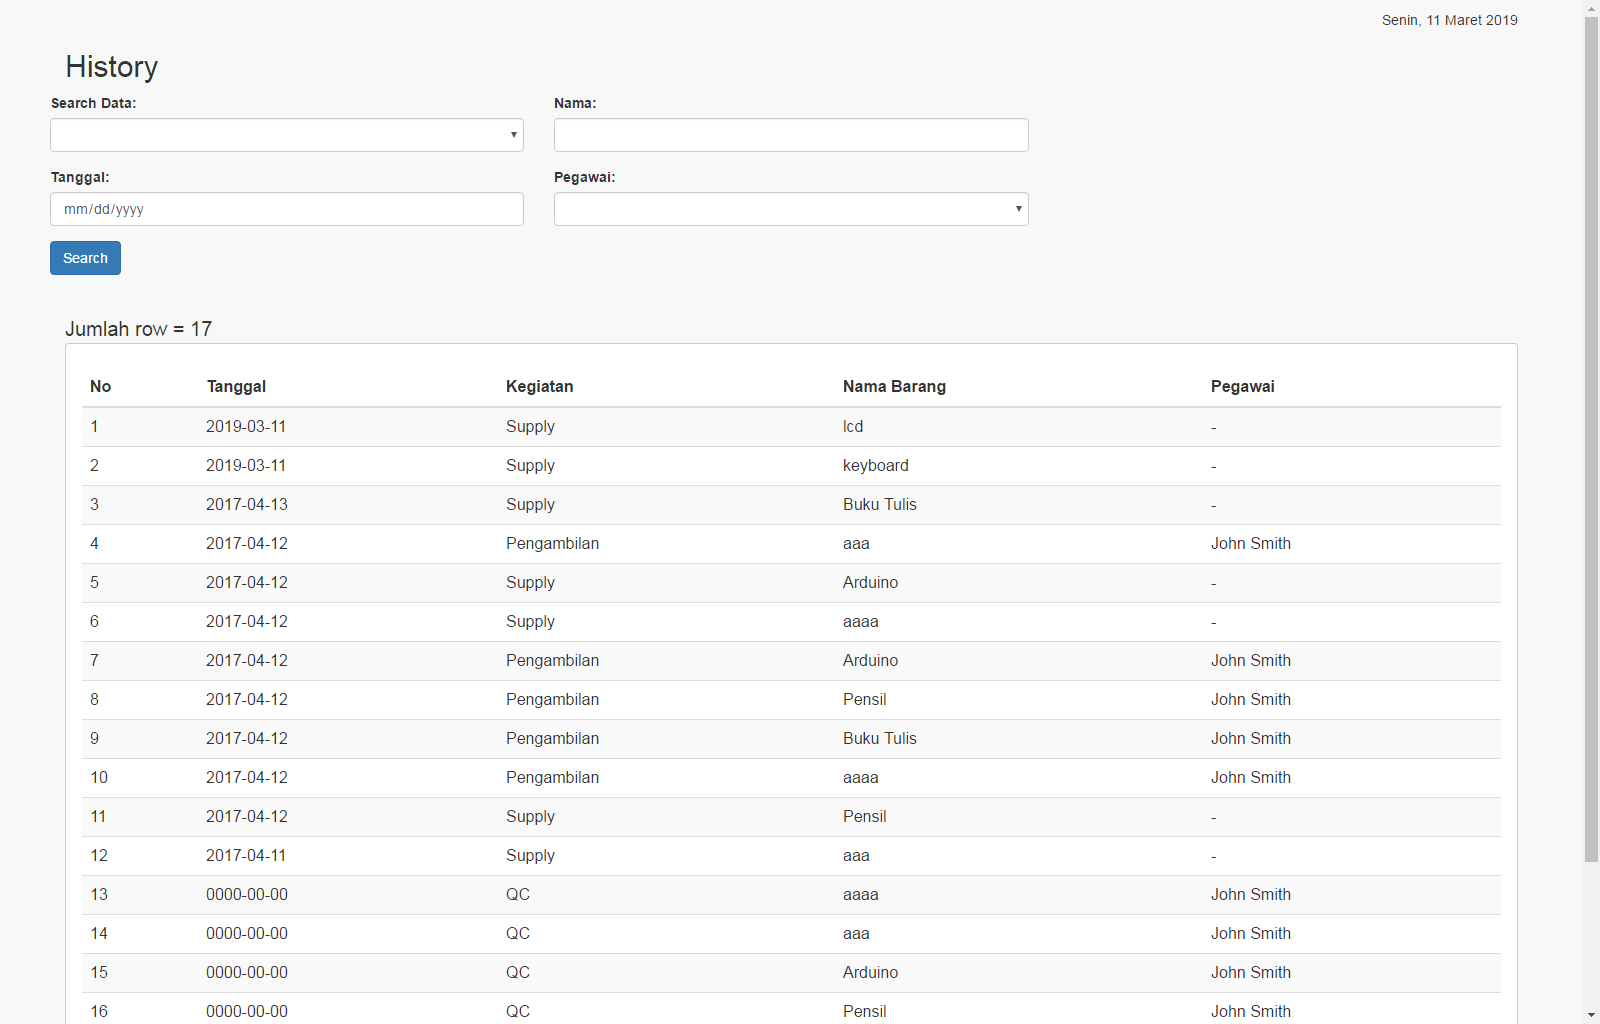Image resolution: width=1600 pixels, height=1024 pixels.
Task: Click the date Senin, 11 Maret 2019
Action: pos(1449,20)
